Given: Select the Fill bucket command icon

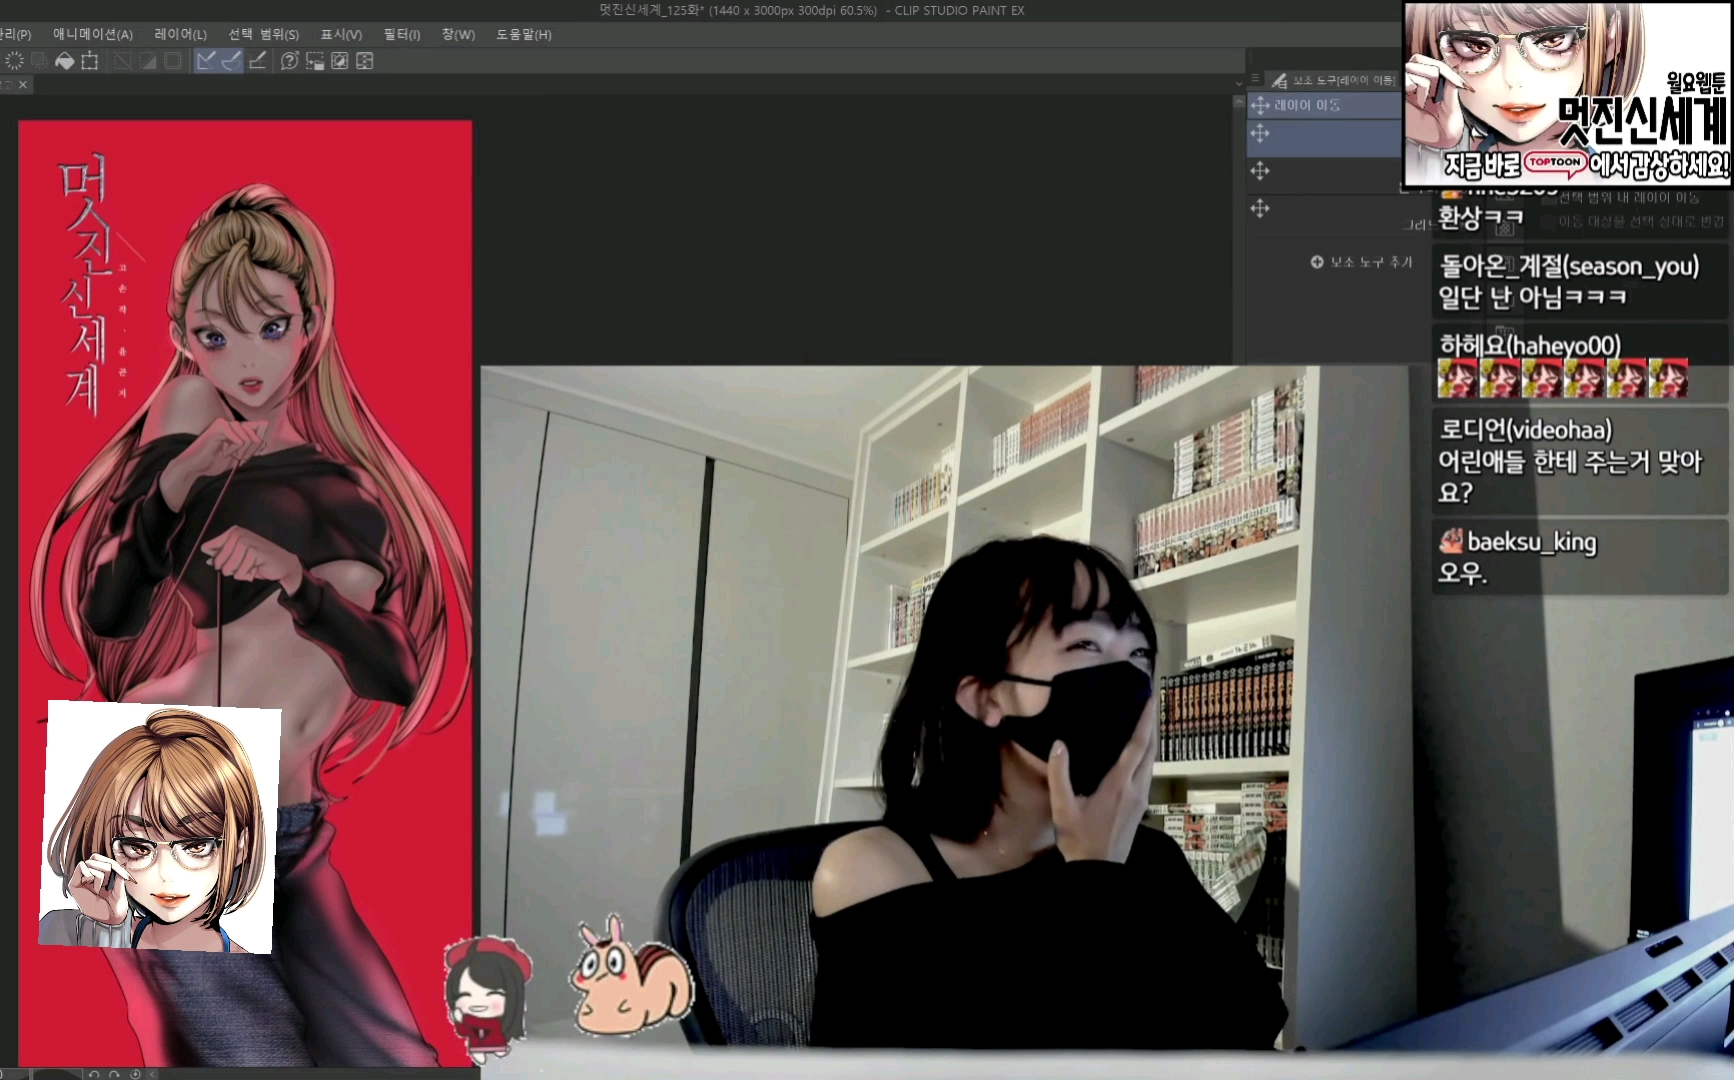Looking at the screenshot, I should pos(64,61).
